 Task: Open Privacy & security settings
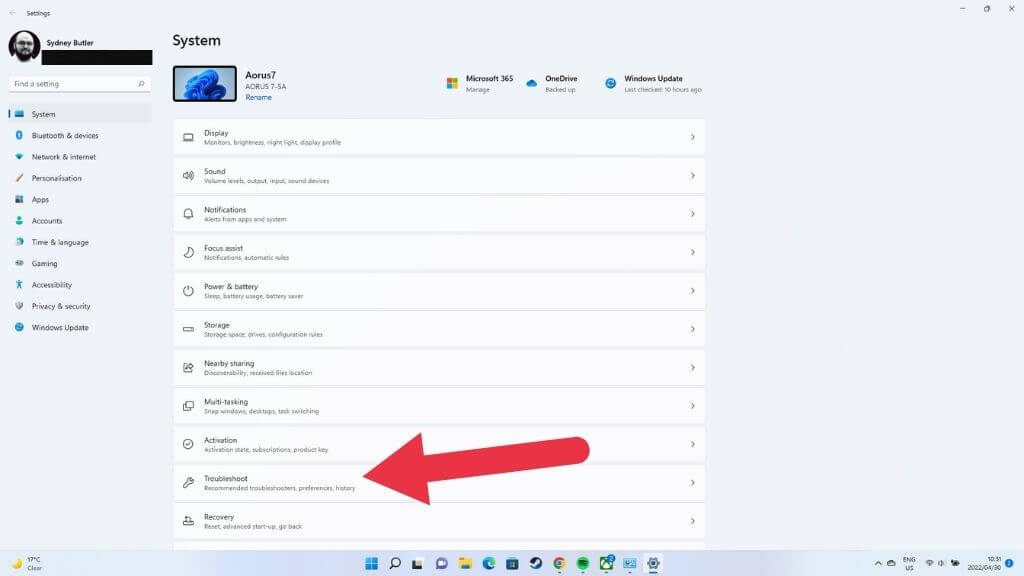pyautogui.click(x=80, y=306)
